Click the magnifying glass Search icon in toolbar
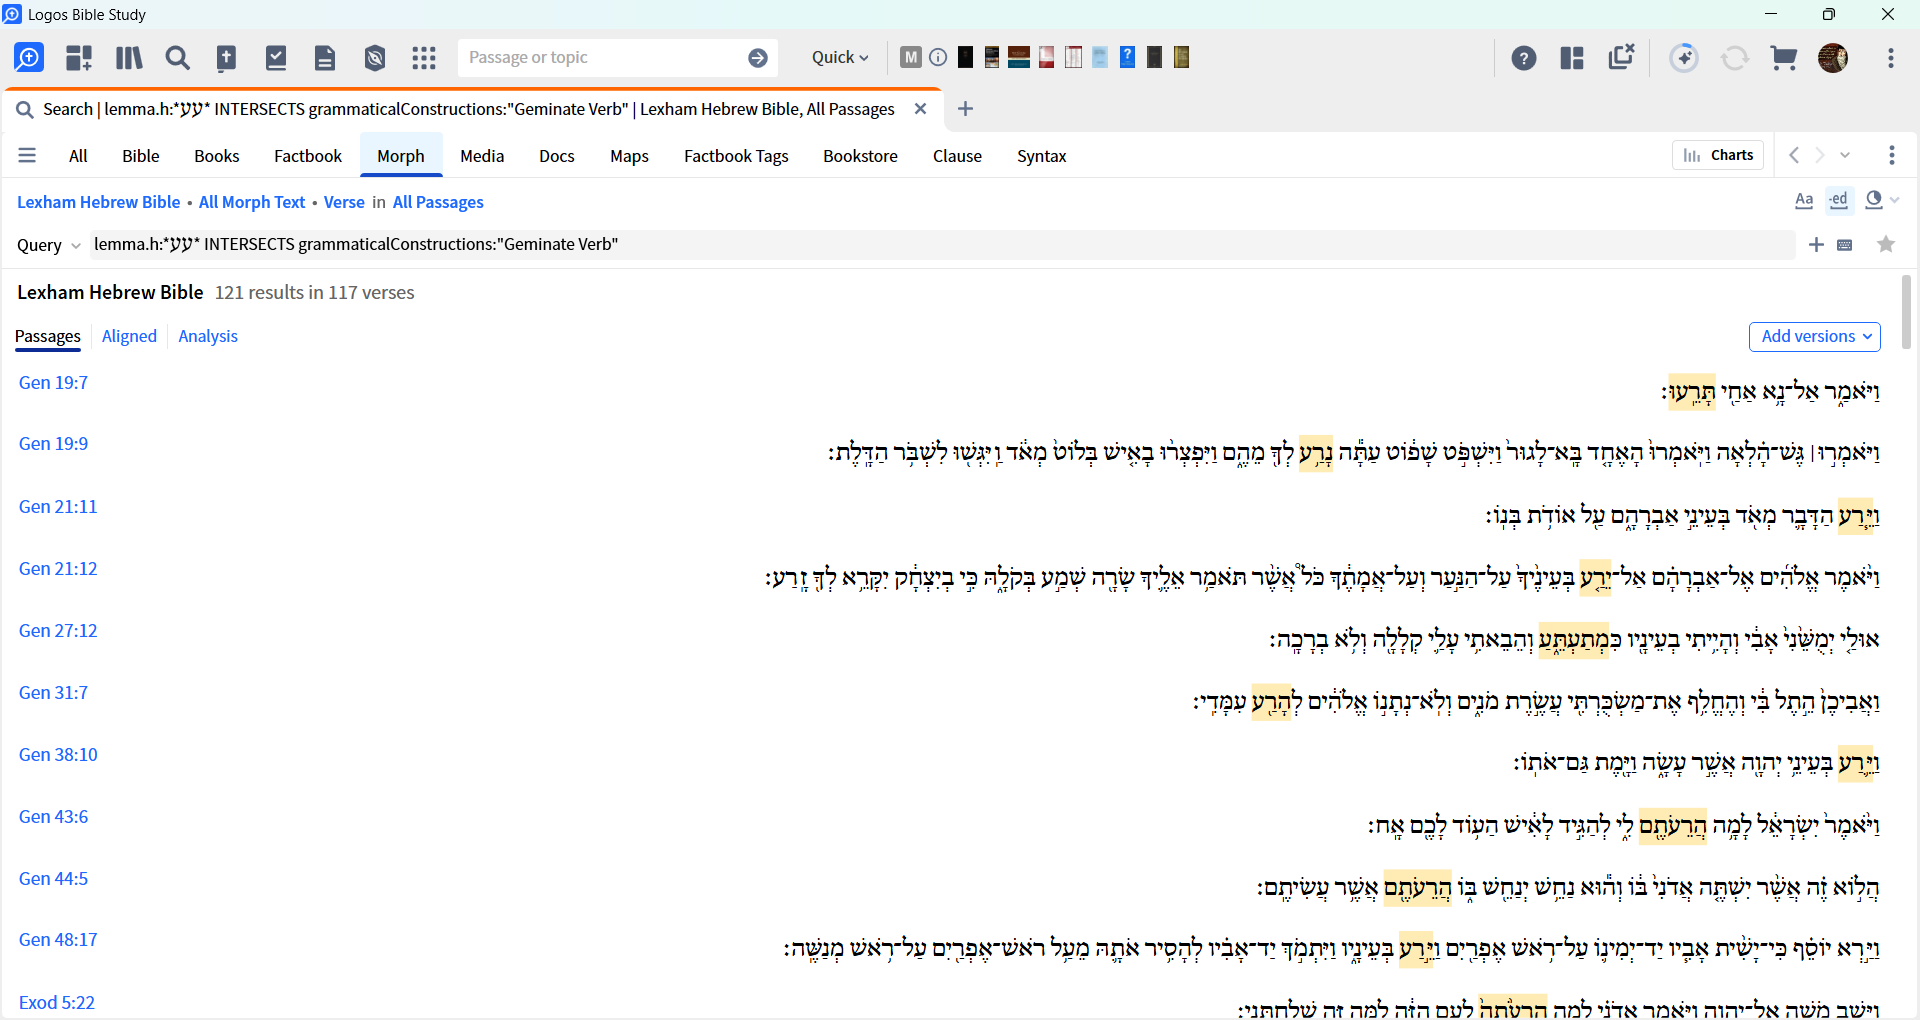The height and width of the screenshot is (1020, 1920). point(178,58)
